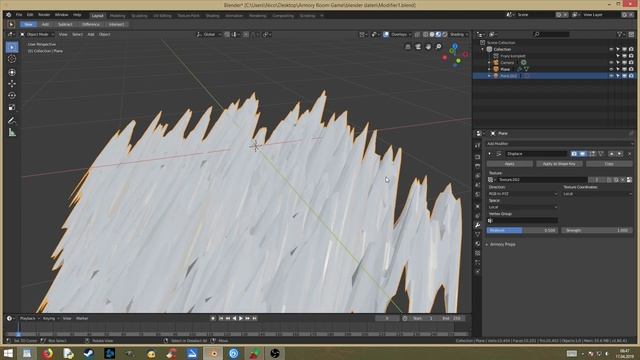Toggle Overlays display in viewport header

pyautogui.click(x=386, y=35)
